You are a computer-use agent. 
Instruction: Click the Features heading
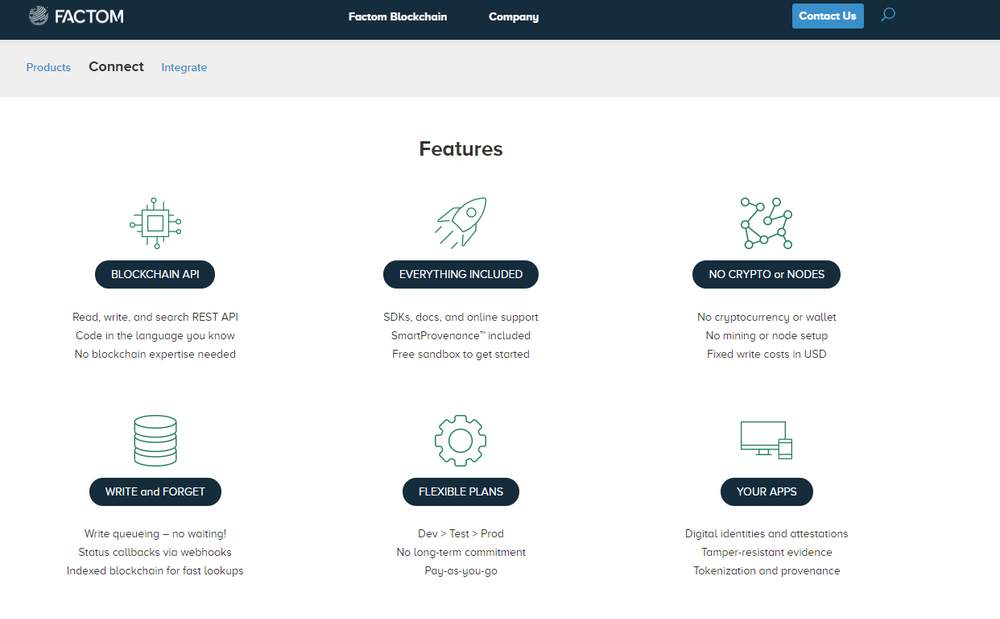coord(460,149)
